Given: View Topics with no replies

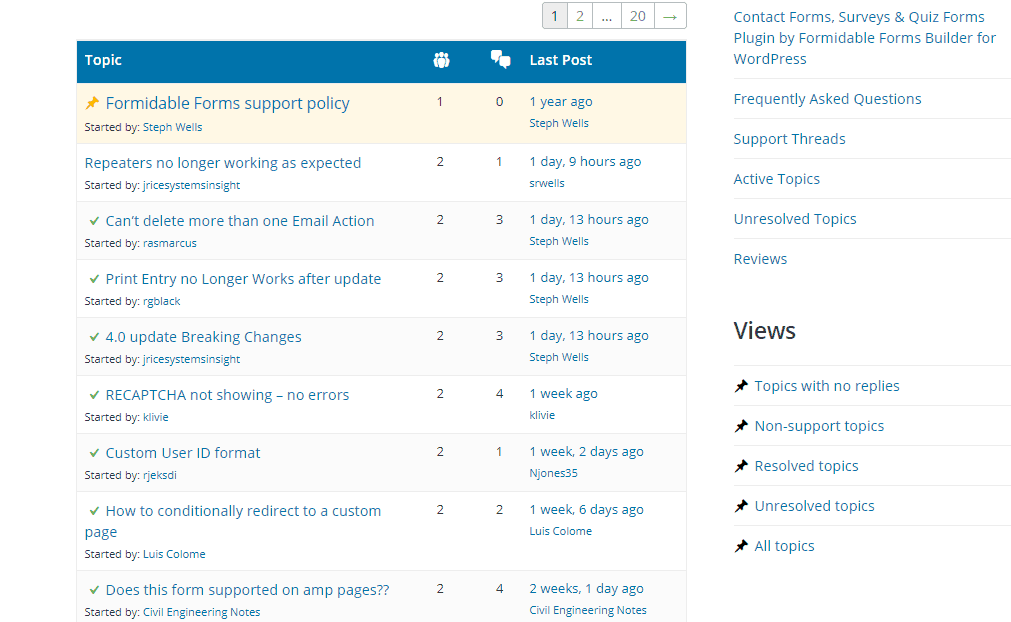Looking at the screenshot, I should click(827, 385).
